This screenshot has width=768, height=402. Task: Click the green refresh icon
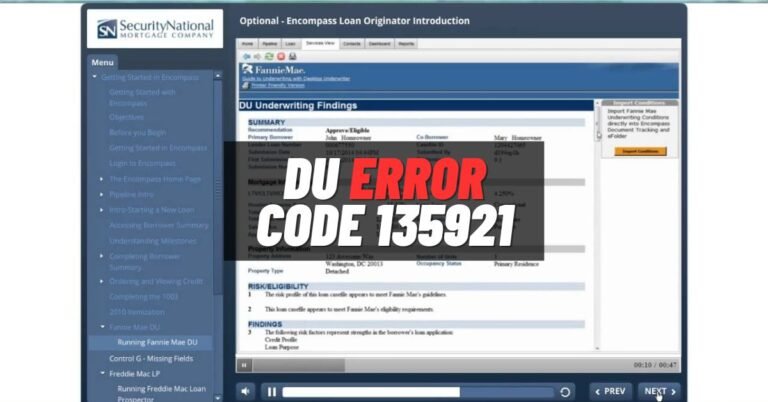coord(269,57)
